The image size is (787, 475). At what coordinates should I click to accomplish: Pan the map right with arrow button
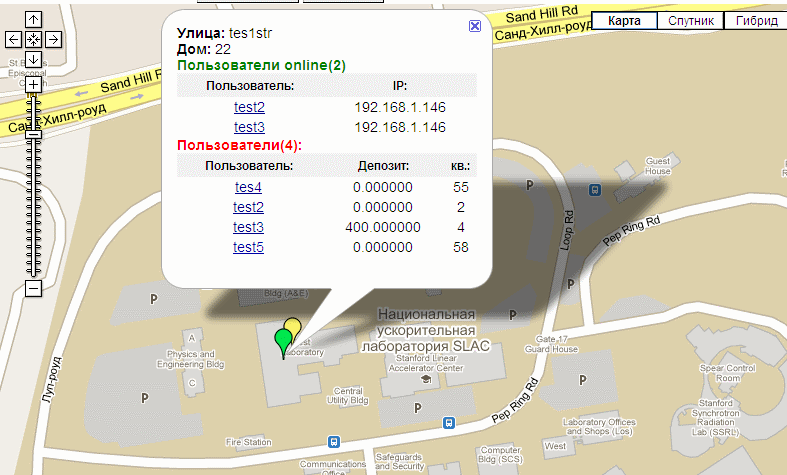53,39
